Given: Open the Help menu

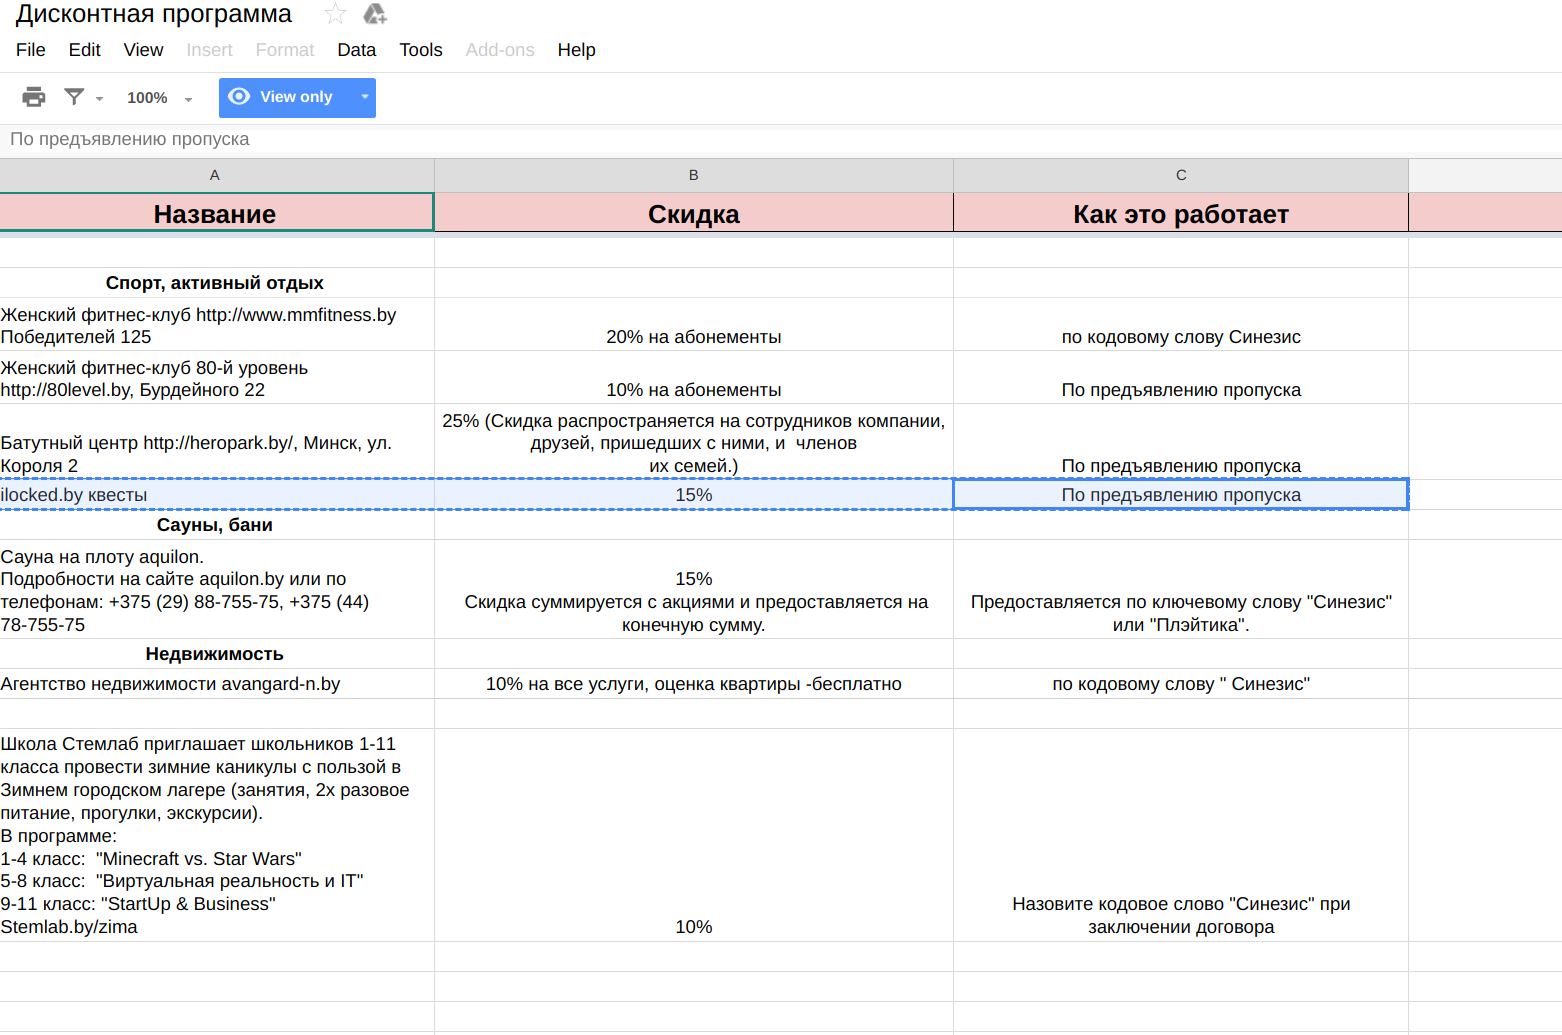Looking at the screenshot, I should pyautogui.click(x=577, y=50).
